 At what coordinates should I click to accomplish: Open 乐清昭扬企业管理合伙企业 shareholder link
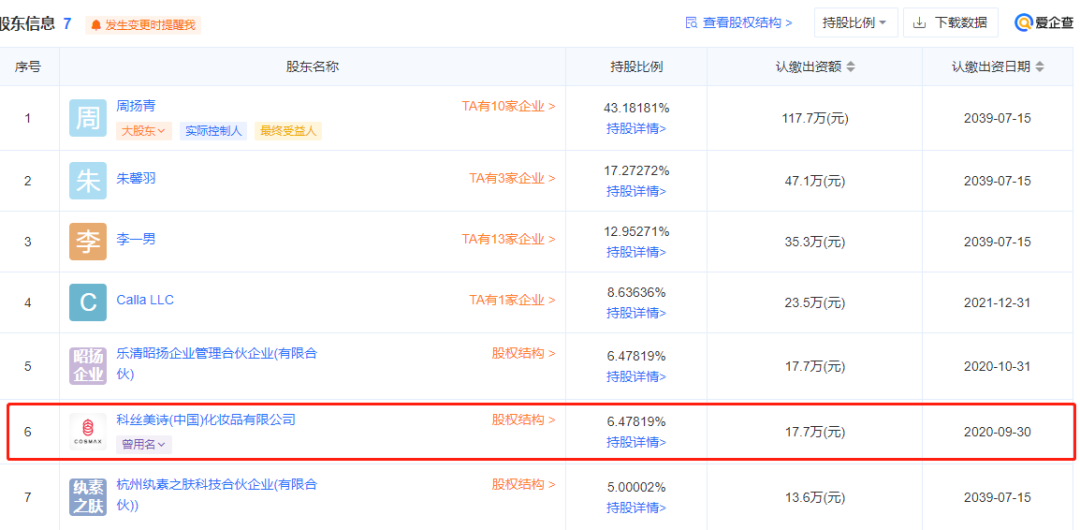pyautogui.click(x=217, y=353)
